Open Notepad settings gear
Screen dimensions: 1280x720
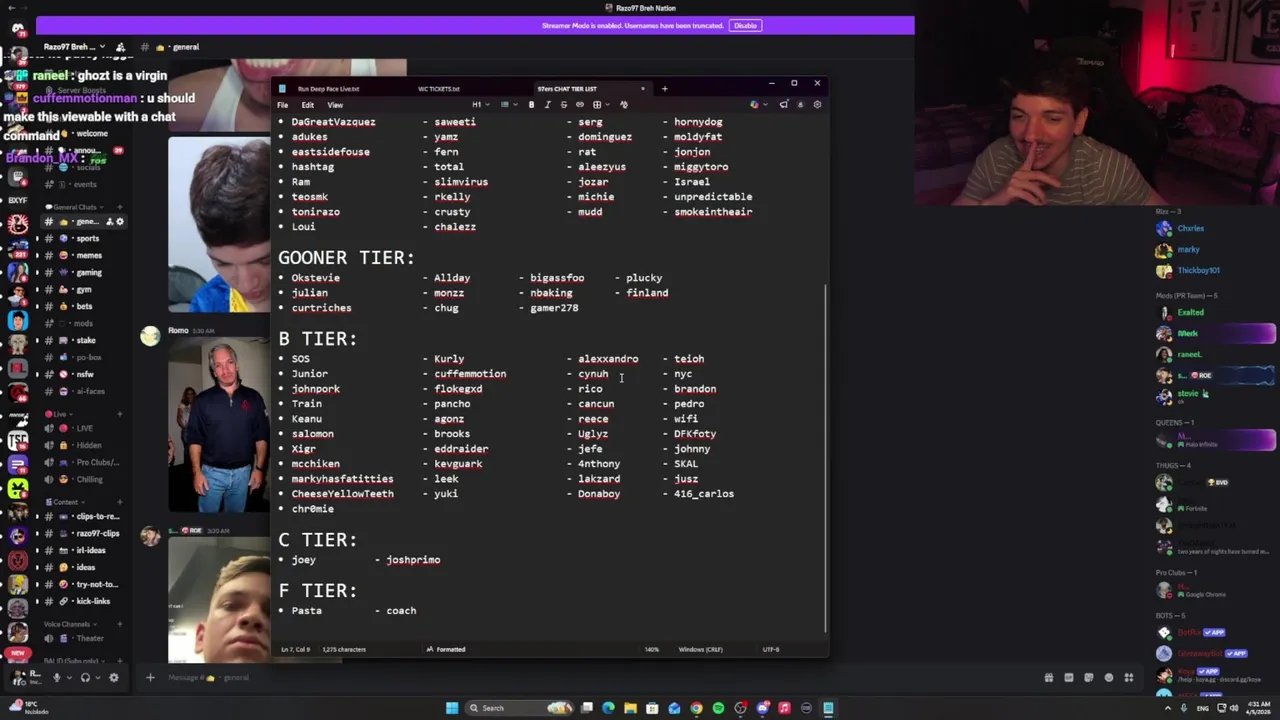[x=817, y=105]
